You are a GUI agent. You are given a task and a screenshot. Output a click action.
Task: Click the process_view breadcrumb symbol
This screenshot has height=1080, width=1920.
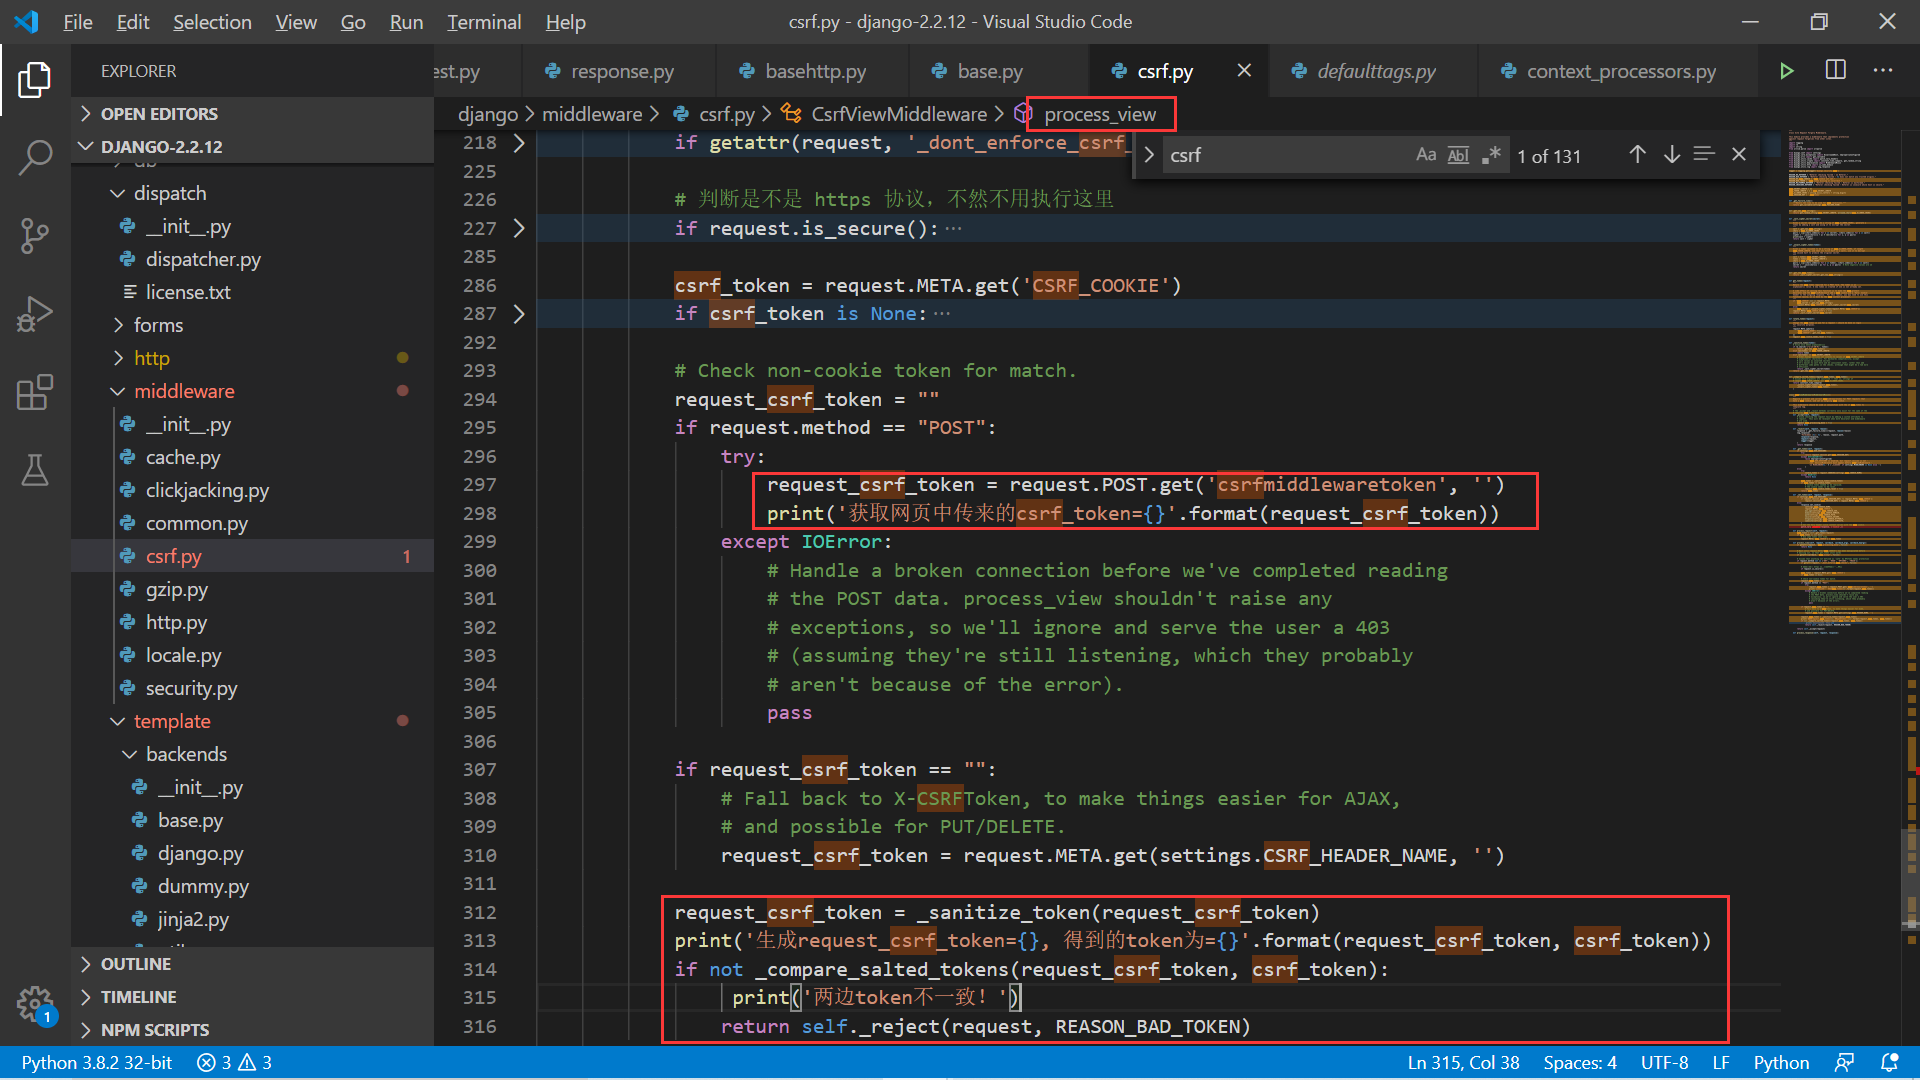pos(1100,114)
